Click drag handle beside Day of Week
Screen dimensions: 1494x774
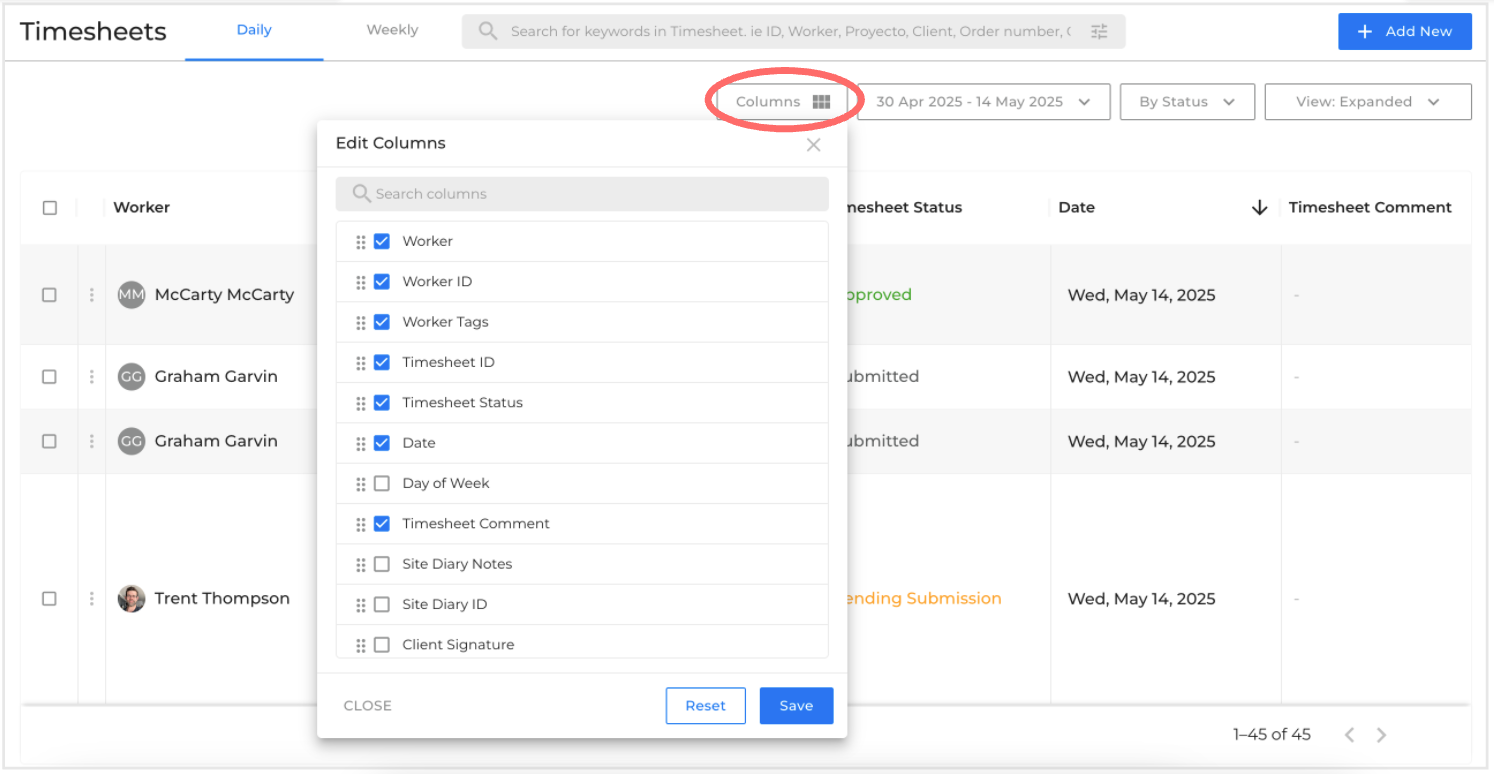(x=360, y=484)
